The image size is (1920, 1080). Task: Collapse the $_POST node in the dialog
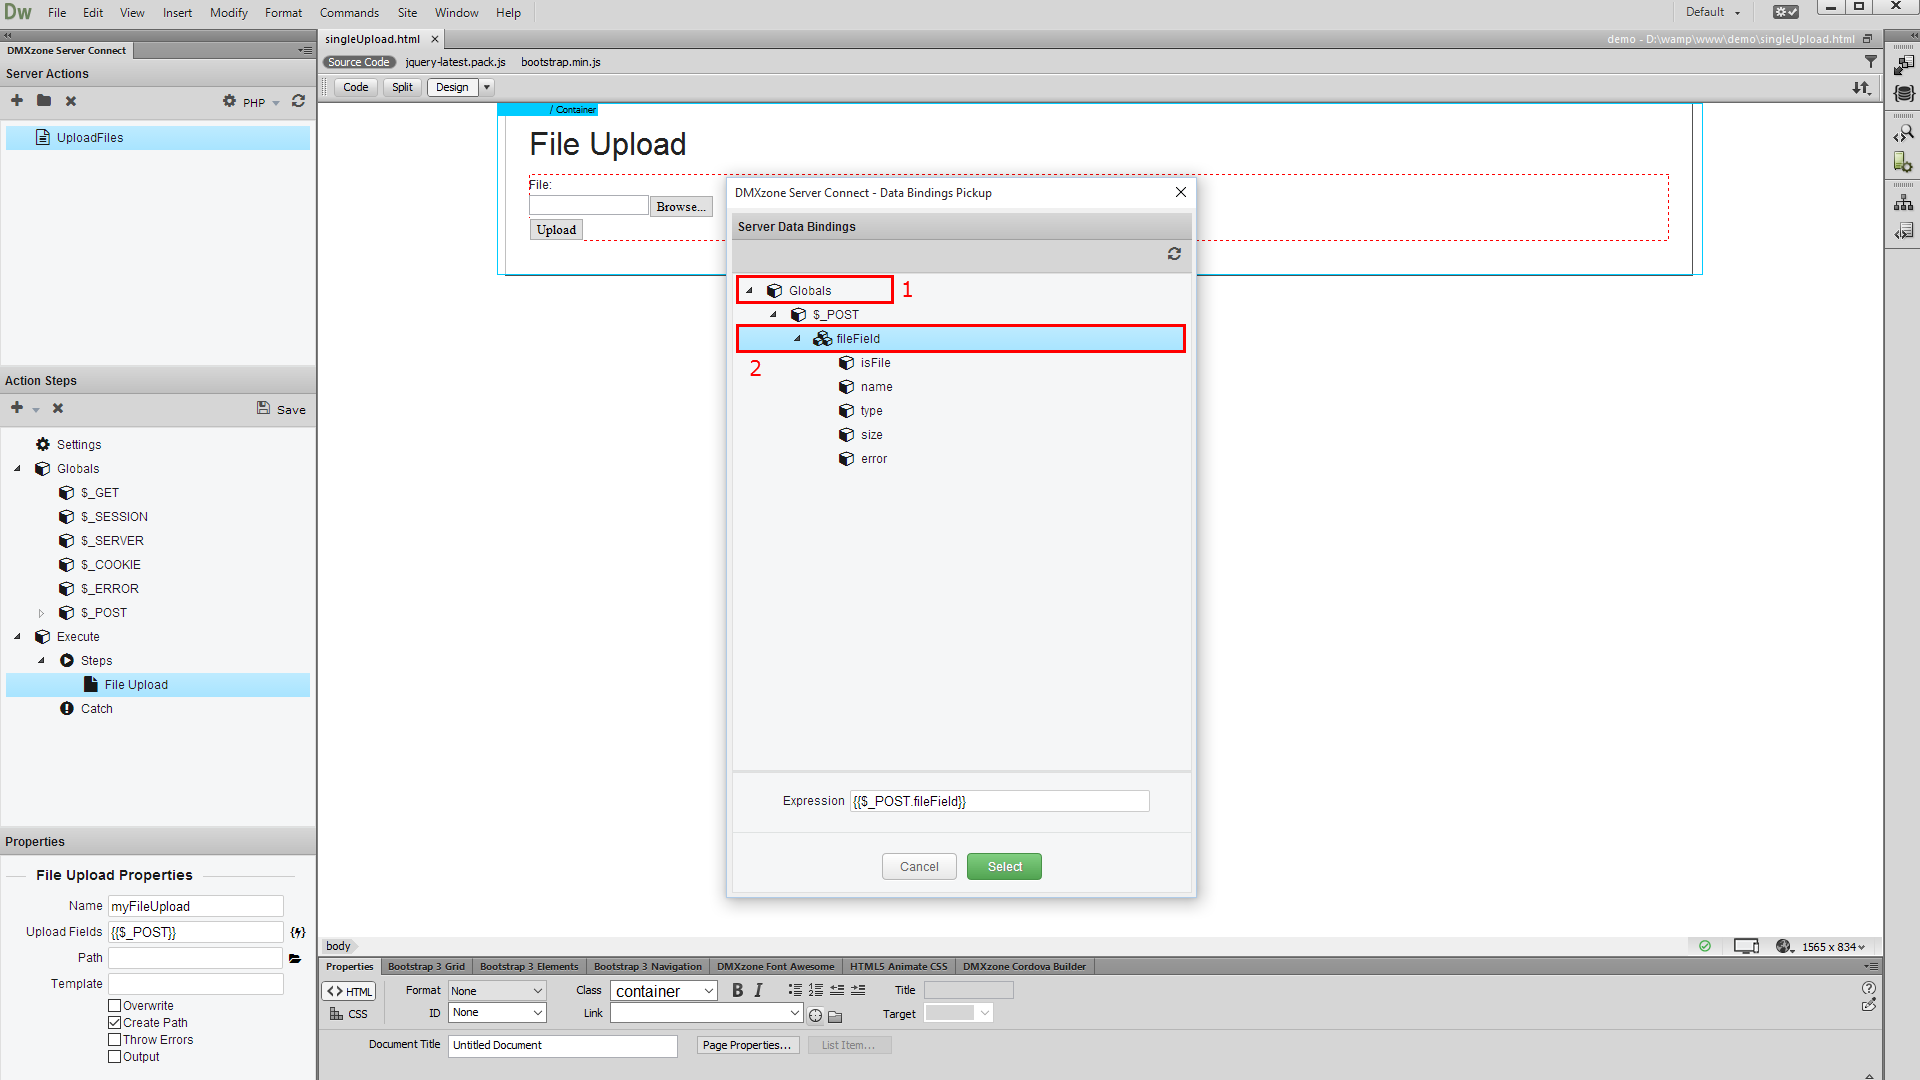tap(773, 315)
